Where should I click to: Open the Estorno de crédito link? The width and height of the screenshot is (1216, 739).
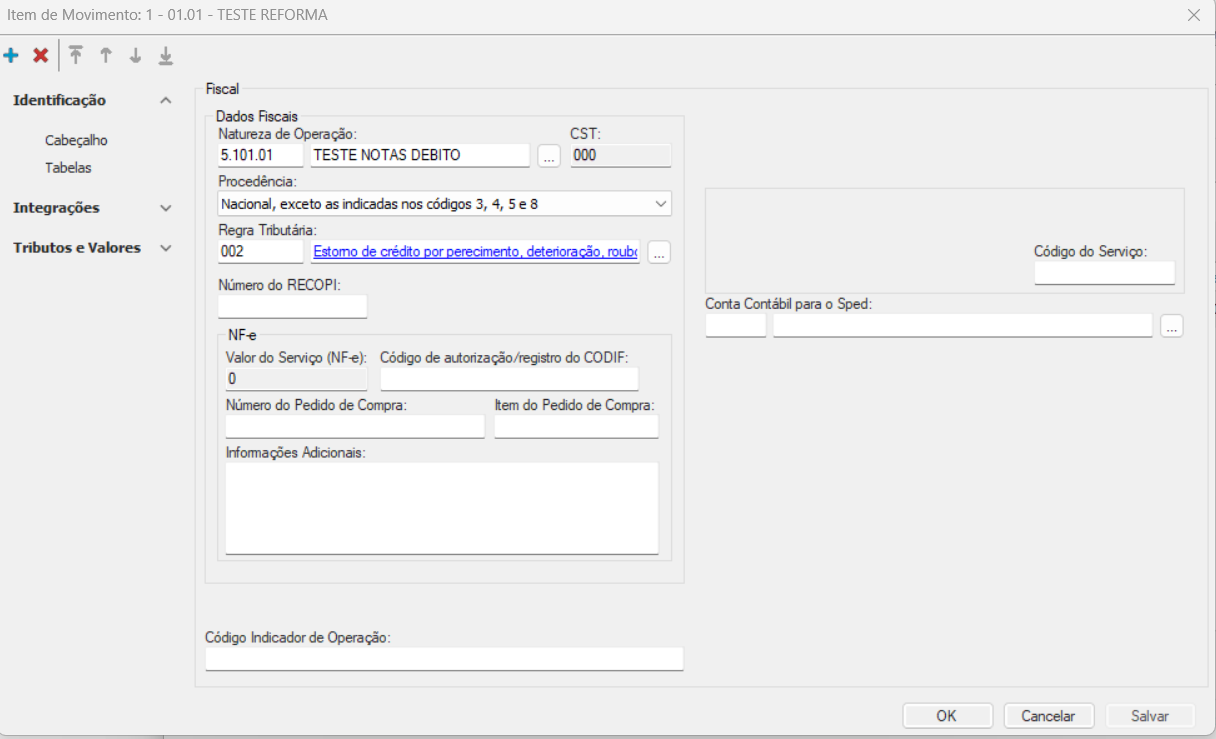click(x=475, y=252)
